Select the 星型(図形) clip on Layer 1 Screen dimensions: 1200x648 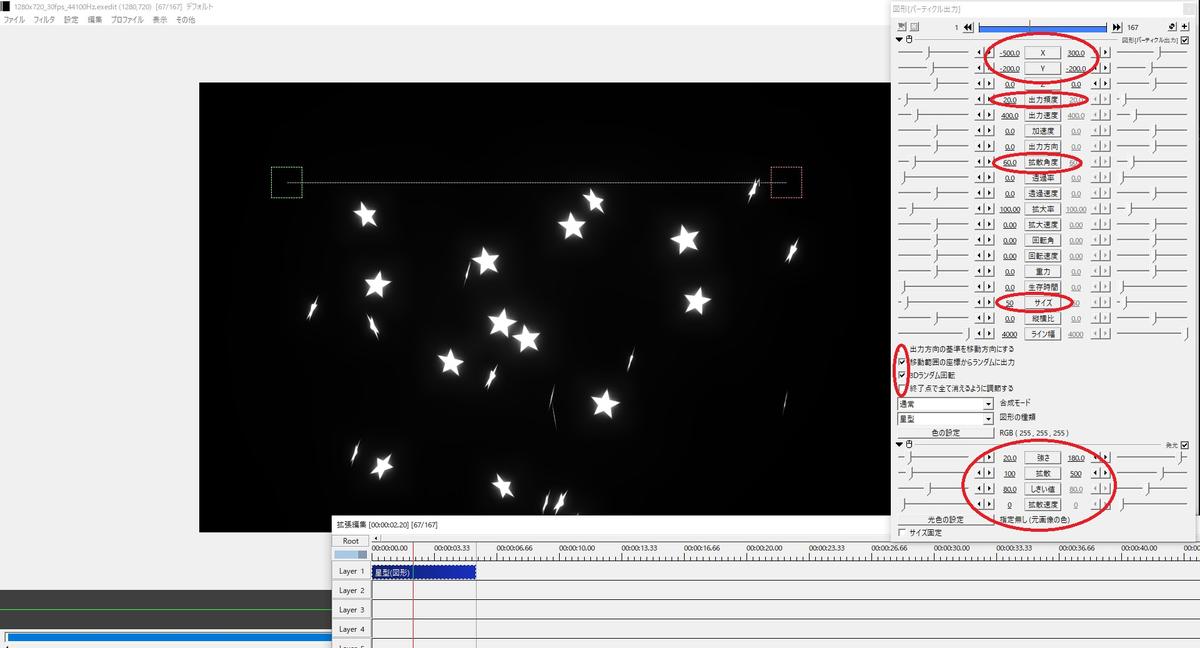423,572
